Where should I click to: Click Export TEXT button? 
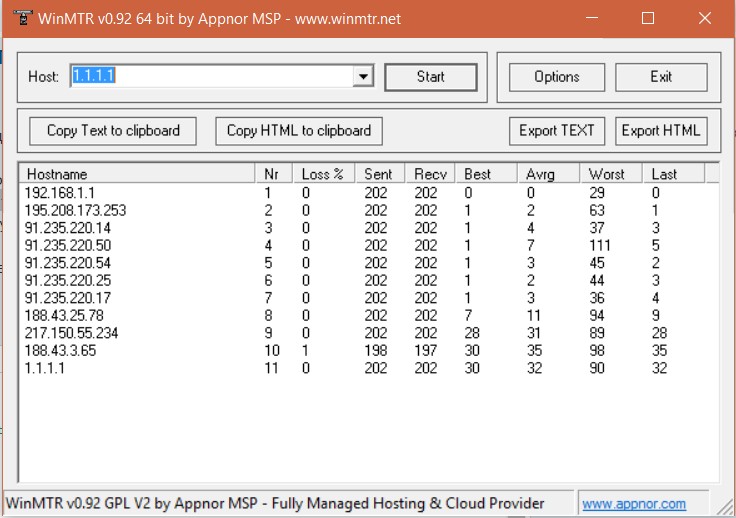(557, 131)
